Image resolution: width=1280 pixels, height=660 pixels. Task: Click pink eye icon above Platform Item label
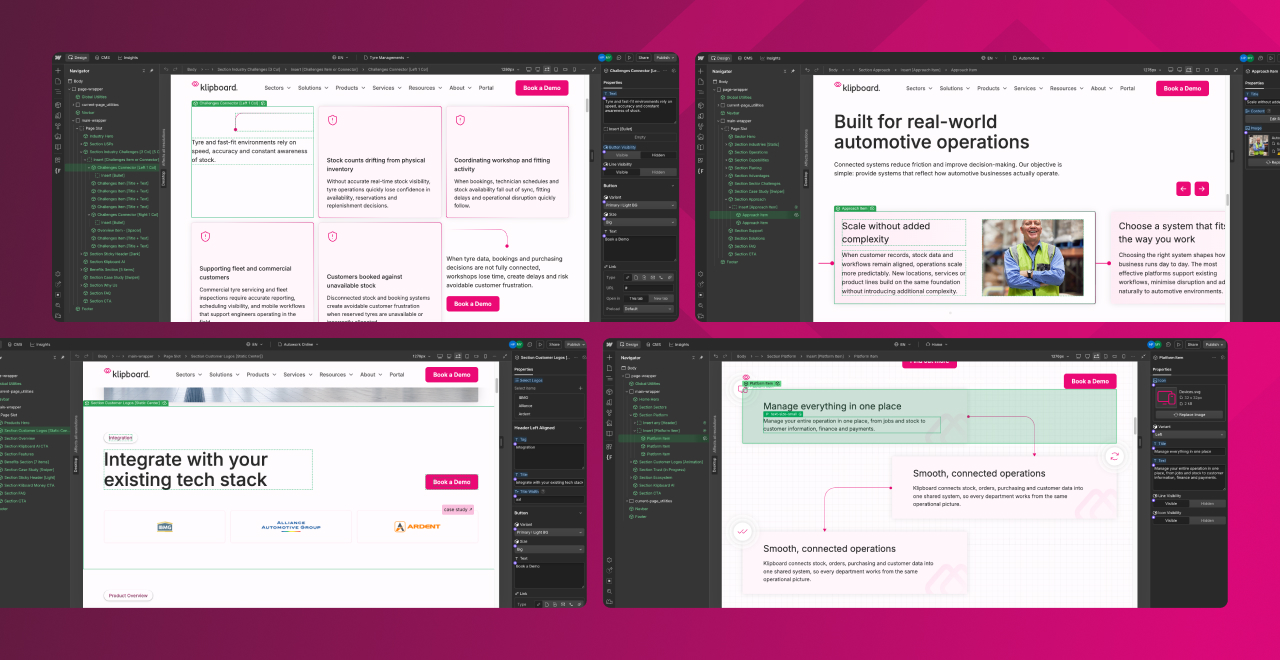coord(746,377)
